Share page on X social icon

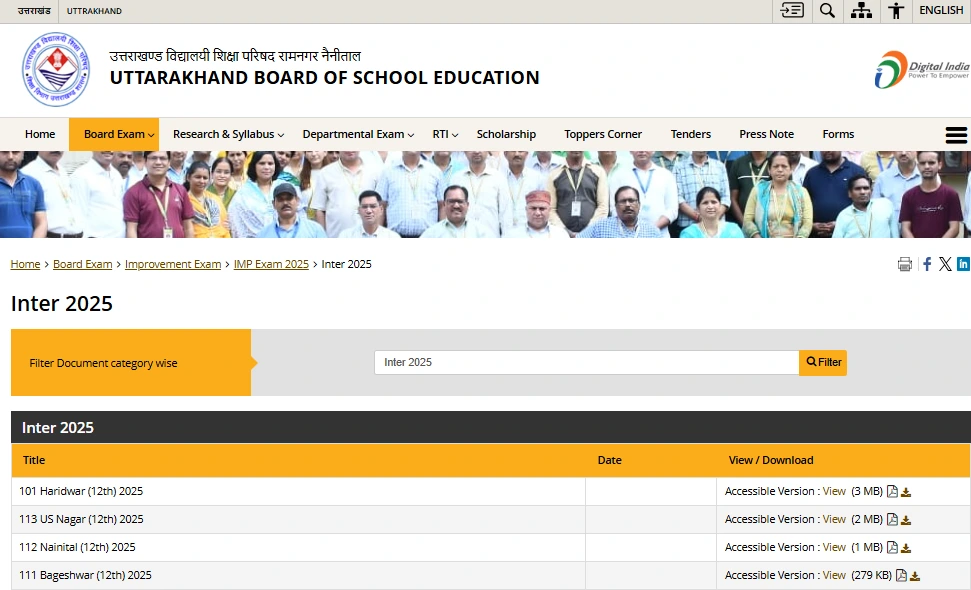944,263
